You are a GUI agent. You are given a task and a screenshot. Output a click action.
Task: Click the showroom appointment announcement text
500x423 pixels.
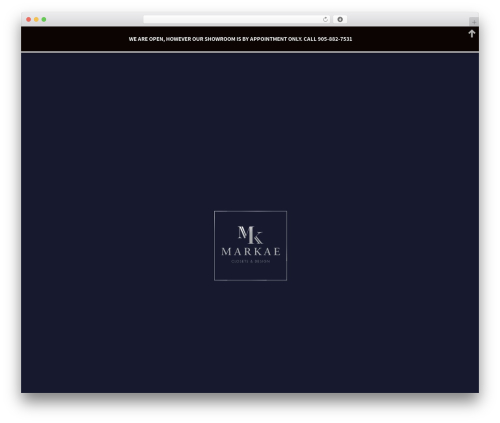coord(240,39)
